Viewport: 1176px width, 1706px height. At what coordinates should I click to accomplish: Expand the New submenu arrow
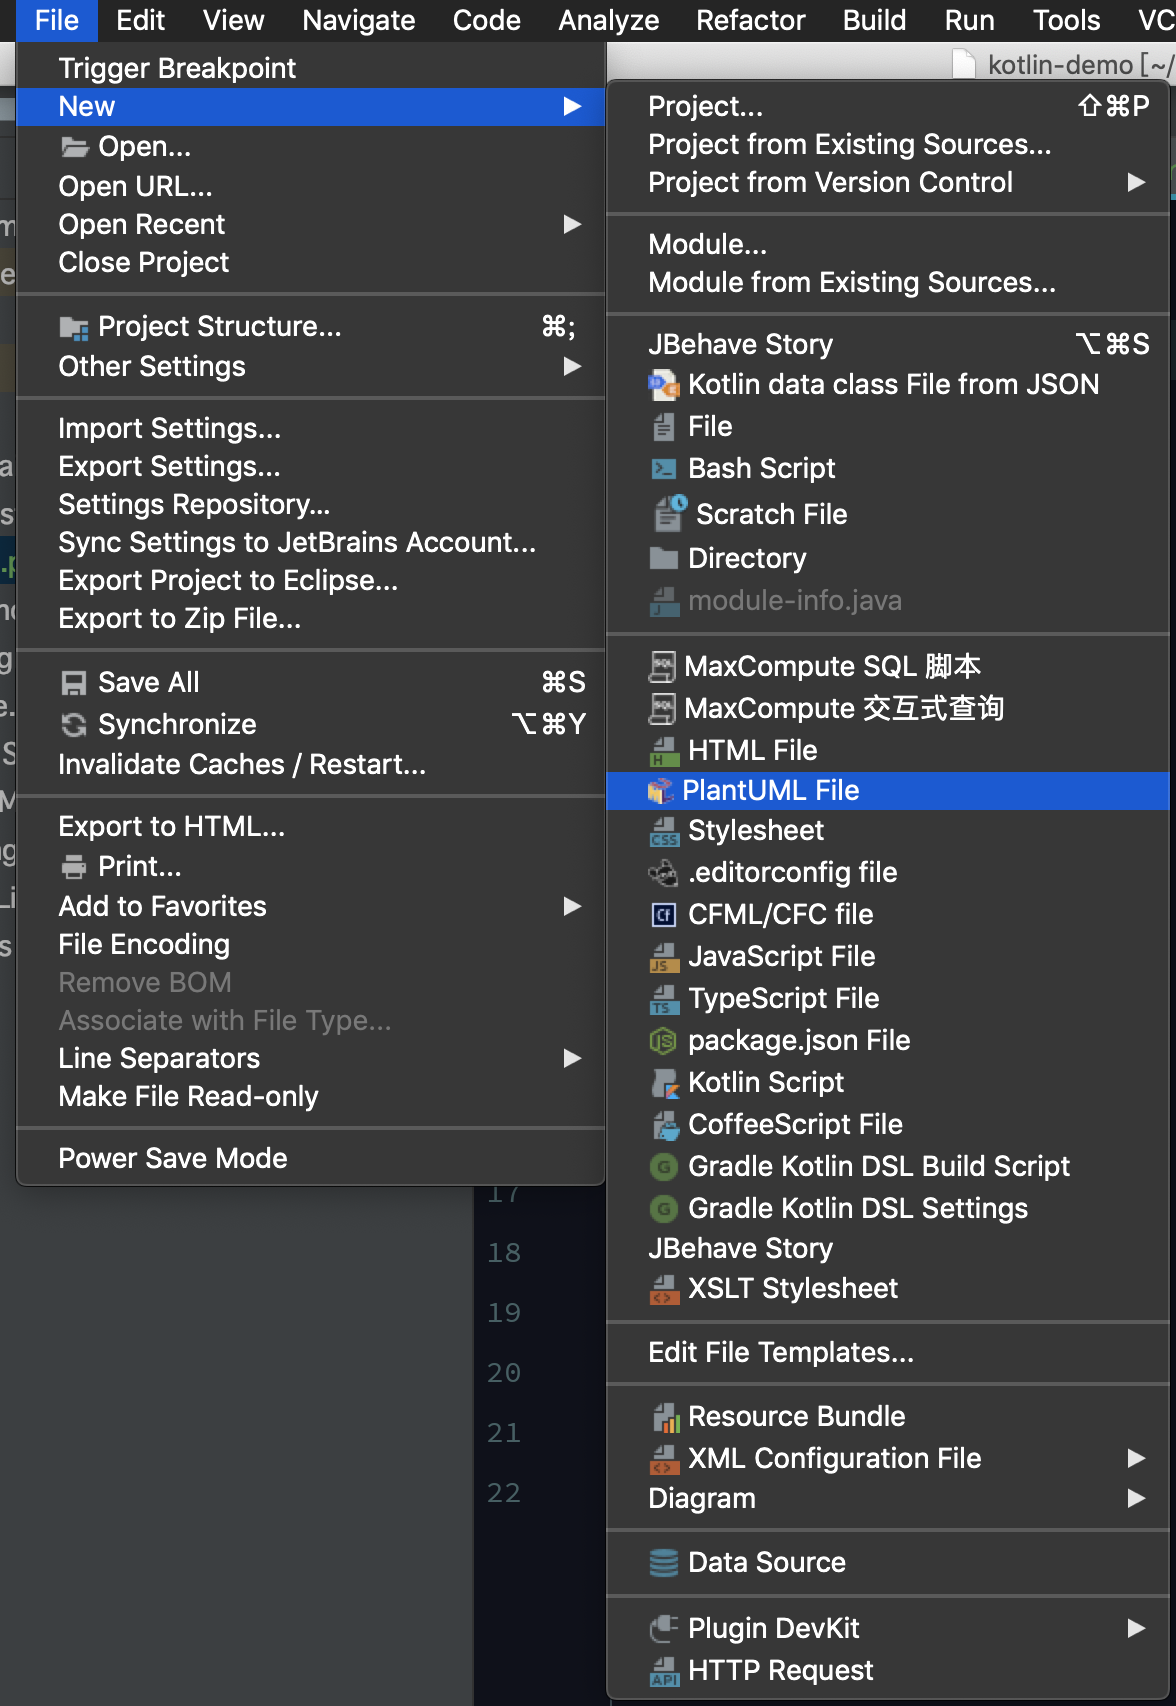click(x=572, y=107)
